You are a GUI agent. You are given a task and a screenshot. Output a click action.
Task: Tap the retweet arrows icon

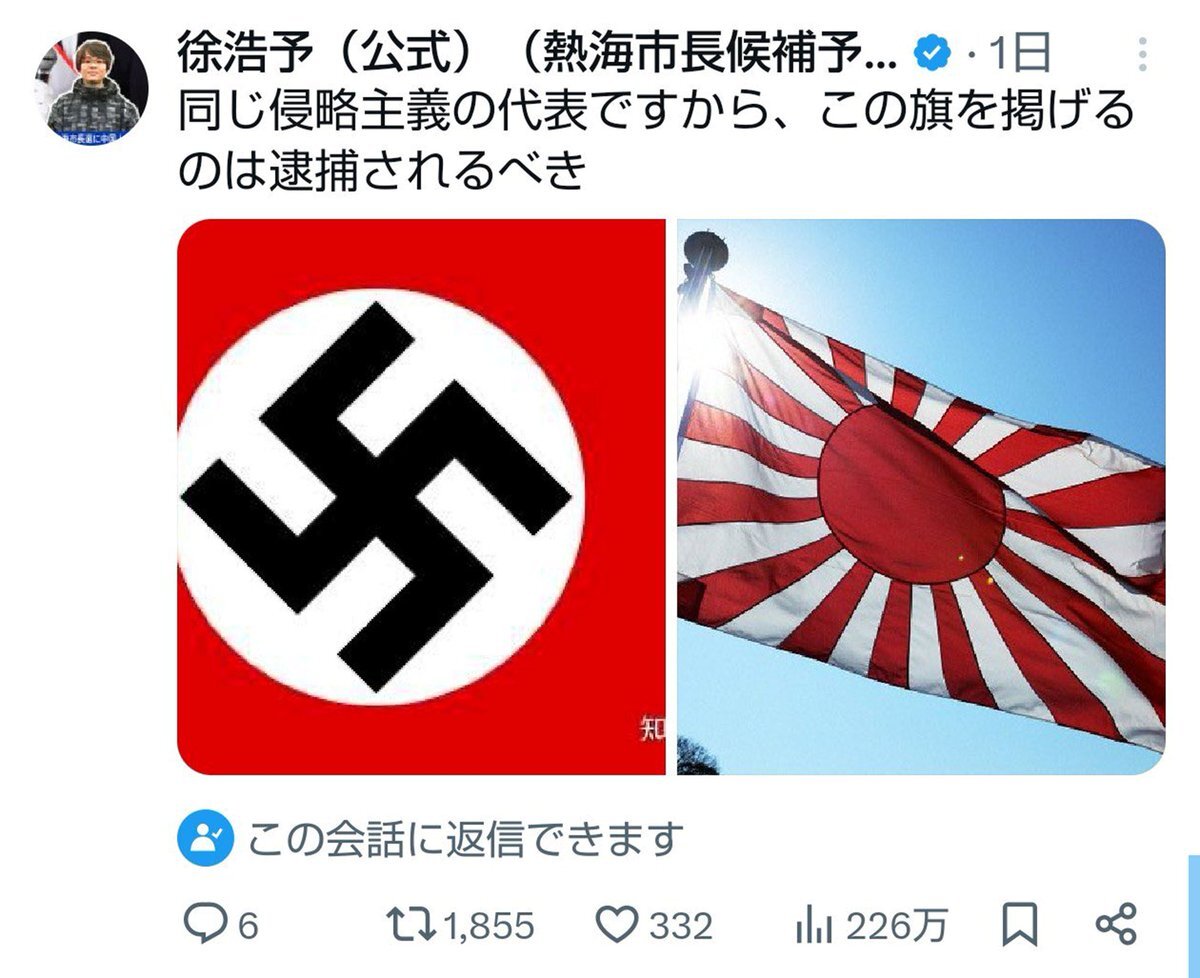point(410,925)
